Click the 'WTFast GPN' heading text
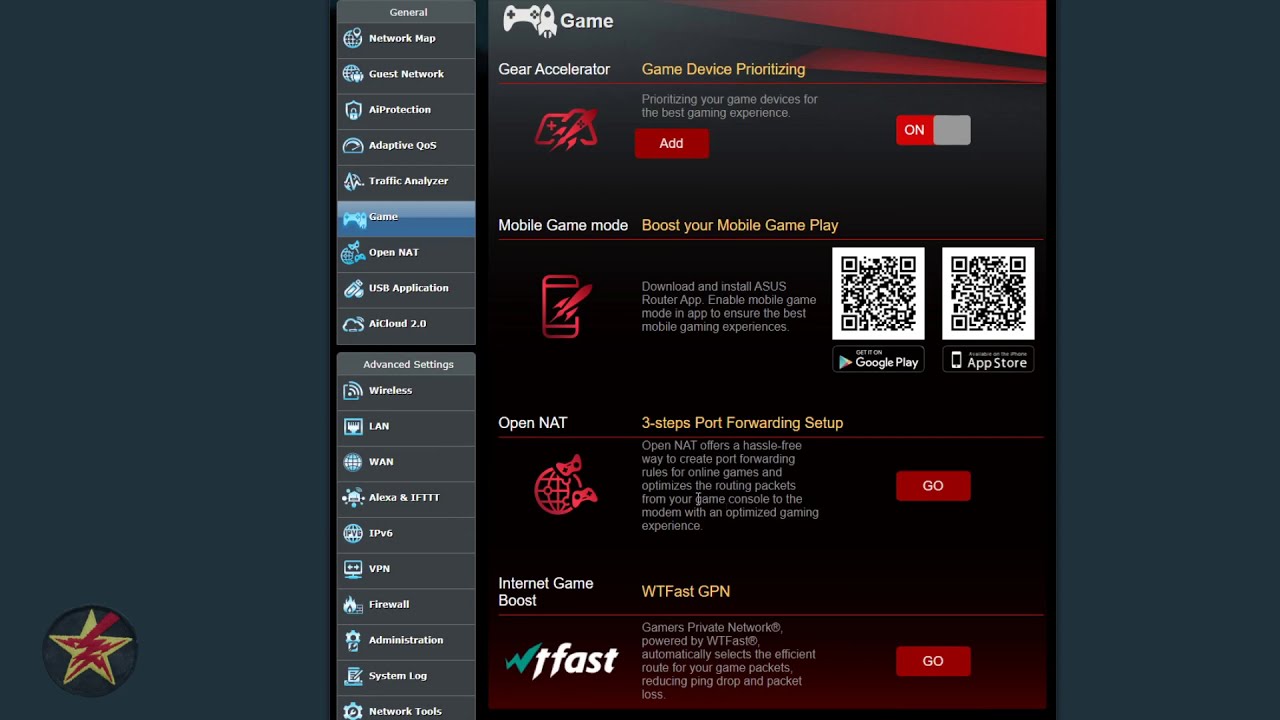The width and height of the screenshot is (1280, 720). [686, 591]
